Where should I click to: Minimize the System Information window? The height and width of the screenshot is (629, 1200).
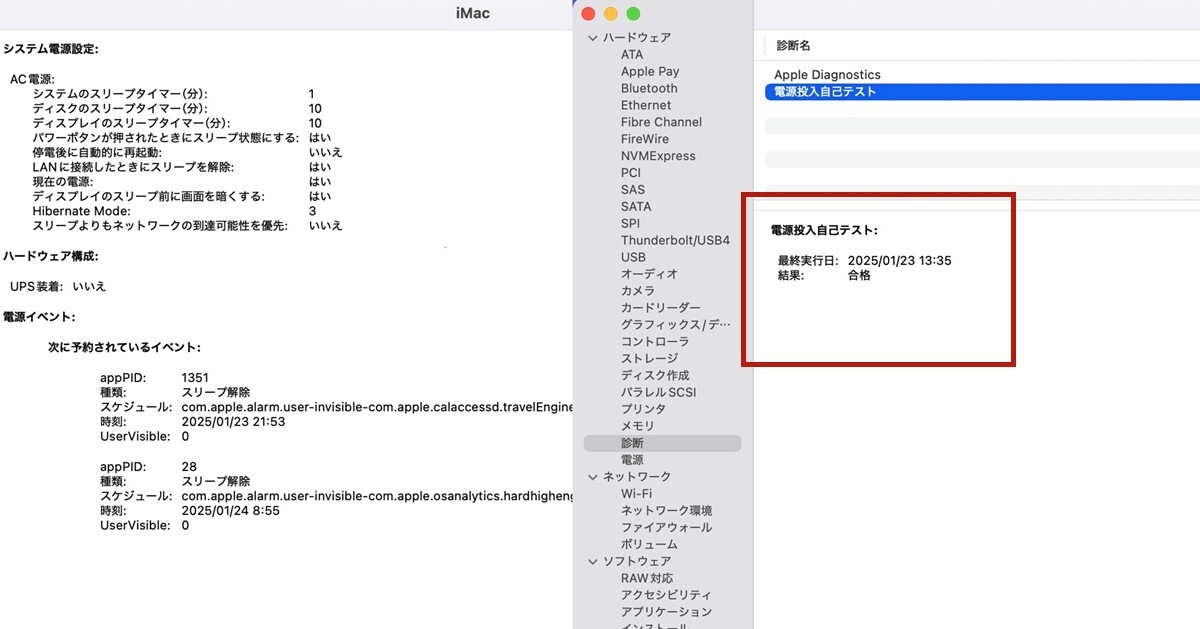tap(610, 14)
